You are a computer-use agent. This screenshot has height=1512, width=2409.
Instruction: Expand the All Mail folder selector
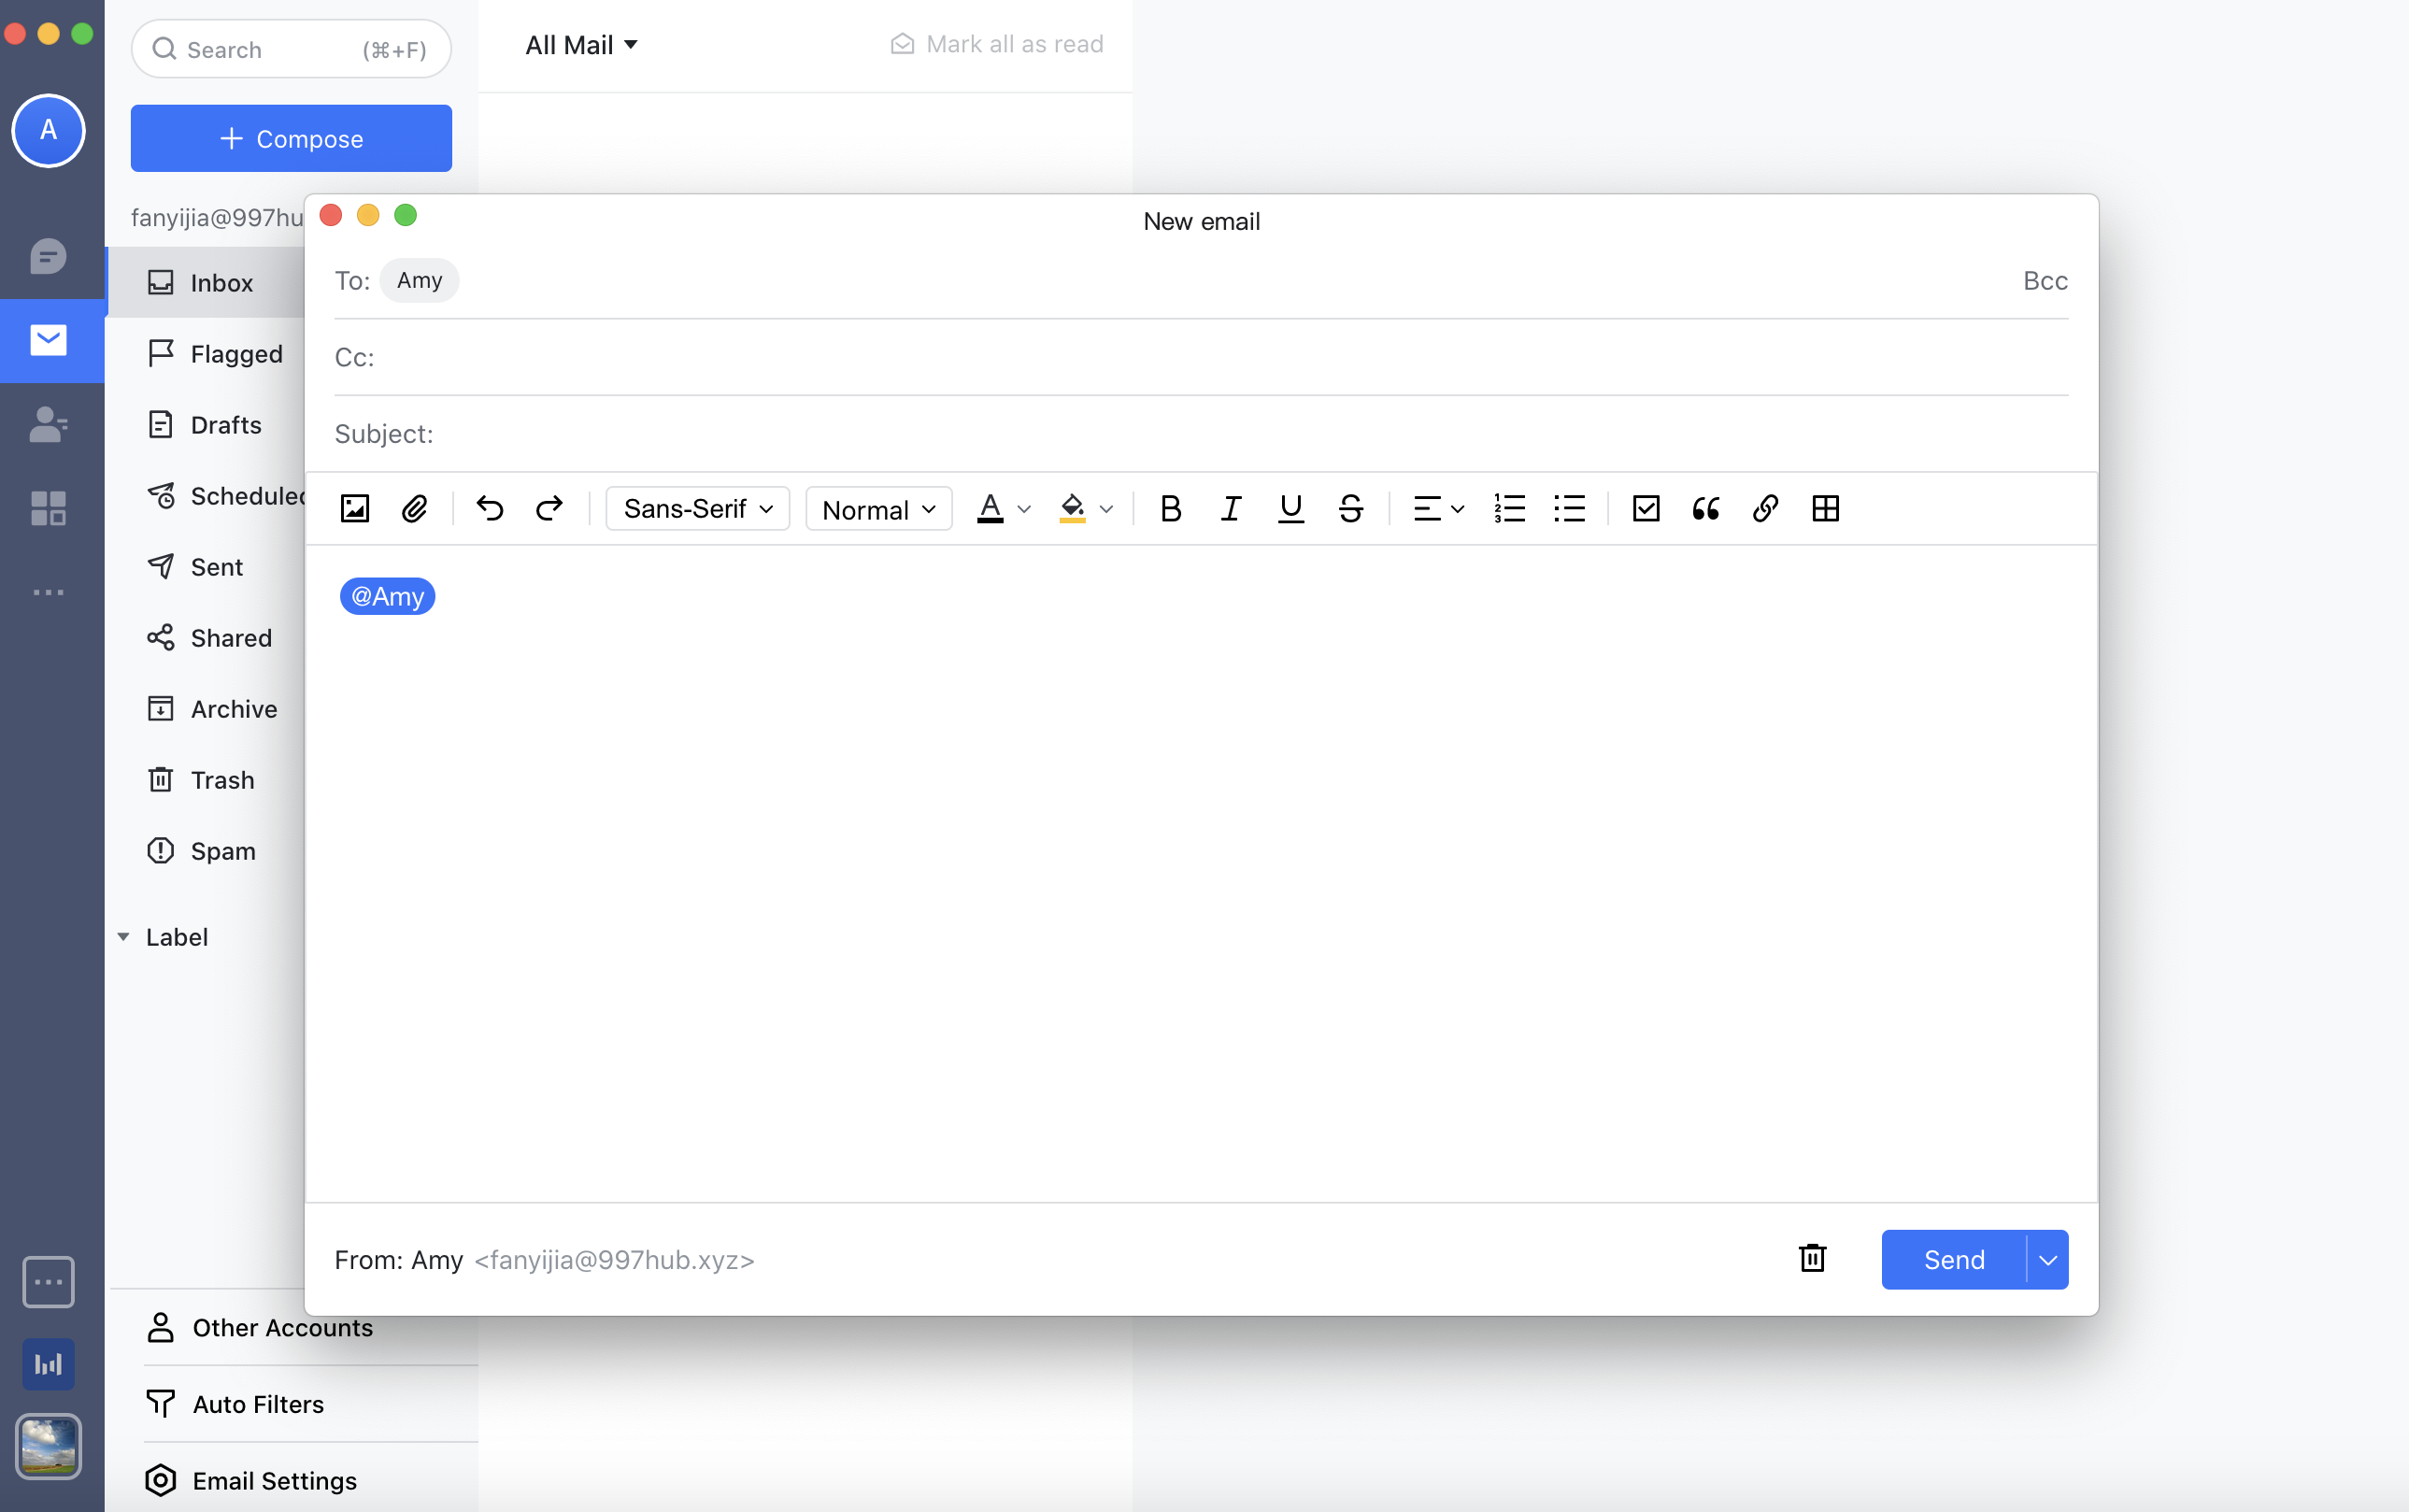click(581, 44)
